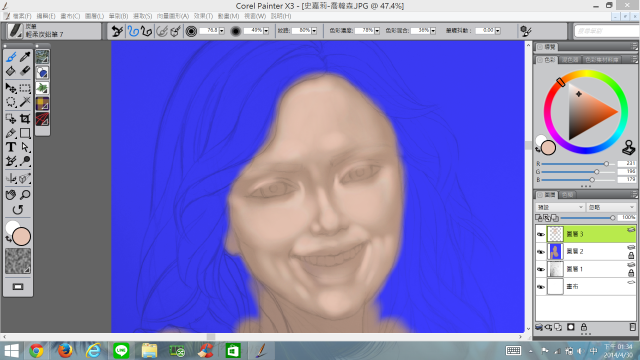The image size is (640, 360).
Task: Choose straight line strokes option
Action: 147,31
